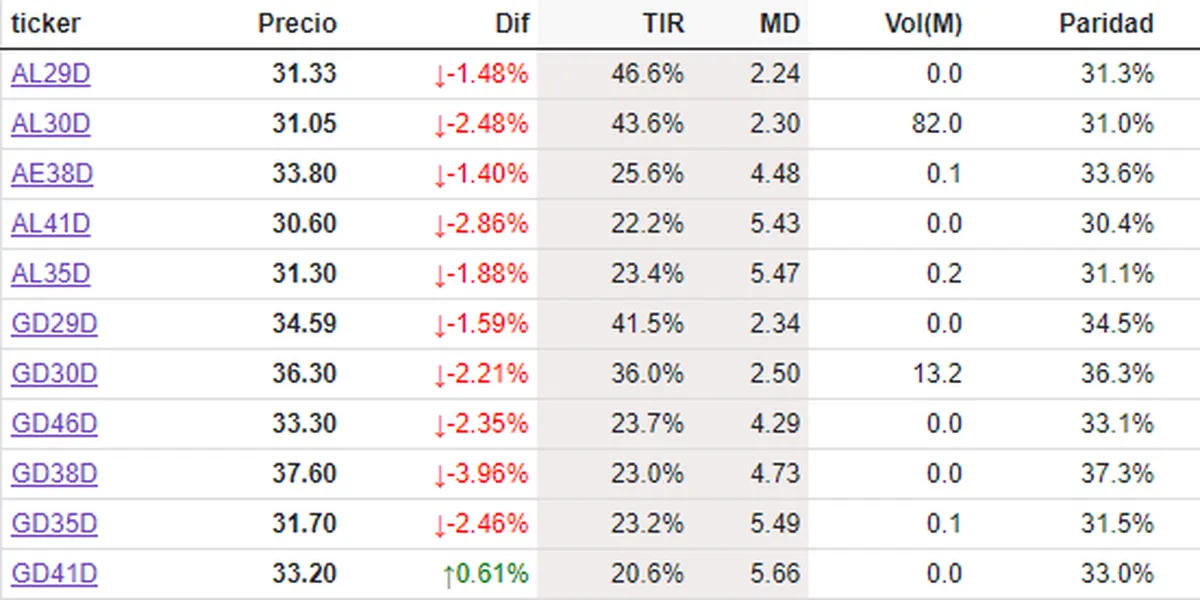Image resolution: width=1200 pixels, height=600 pixels.
Task: Select the MD column header
Action: [x=780, y=24]
